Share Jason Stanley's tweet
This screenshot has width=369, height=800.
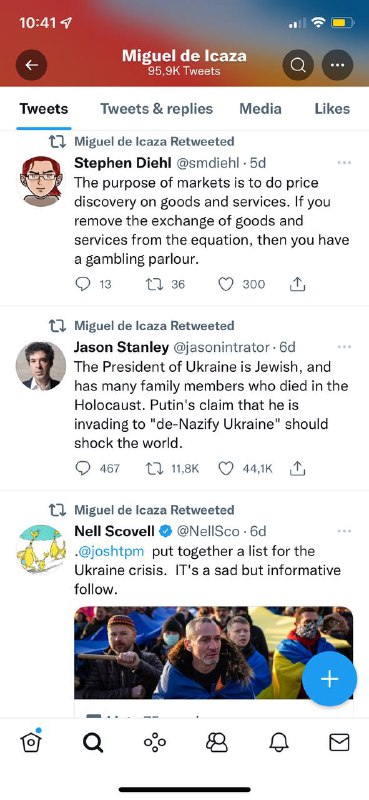(297, 468)
